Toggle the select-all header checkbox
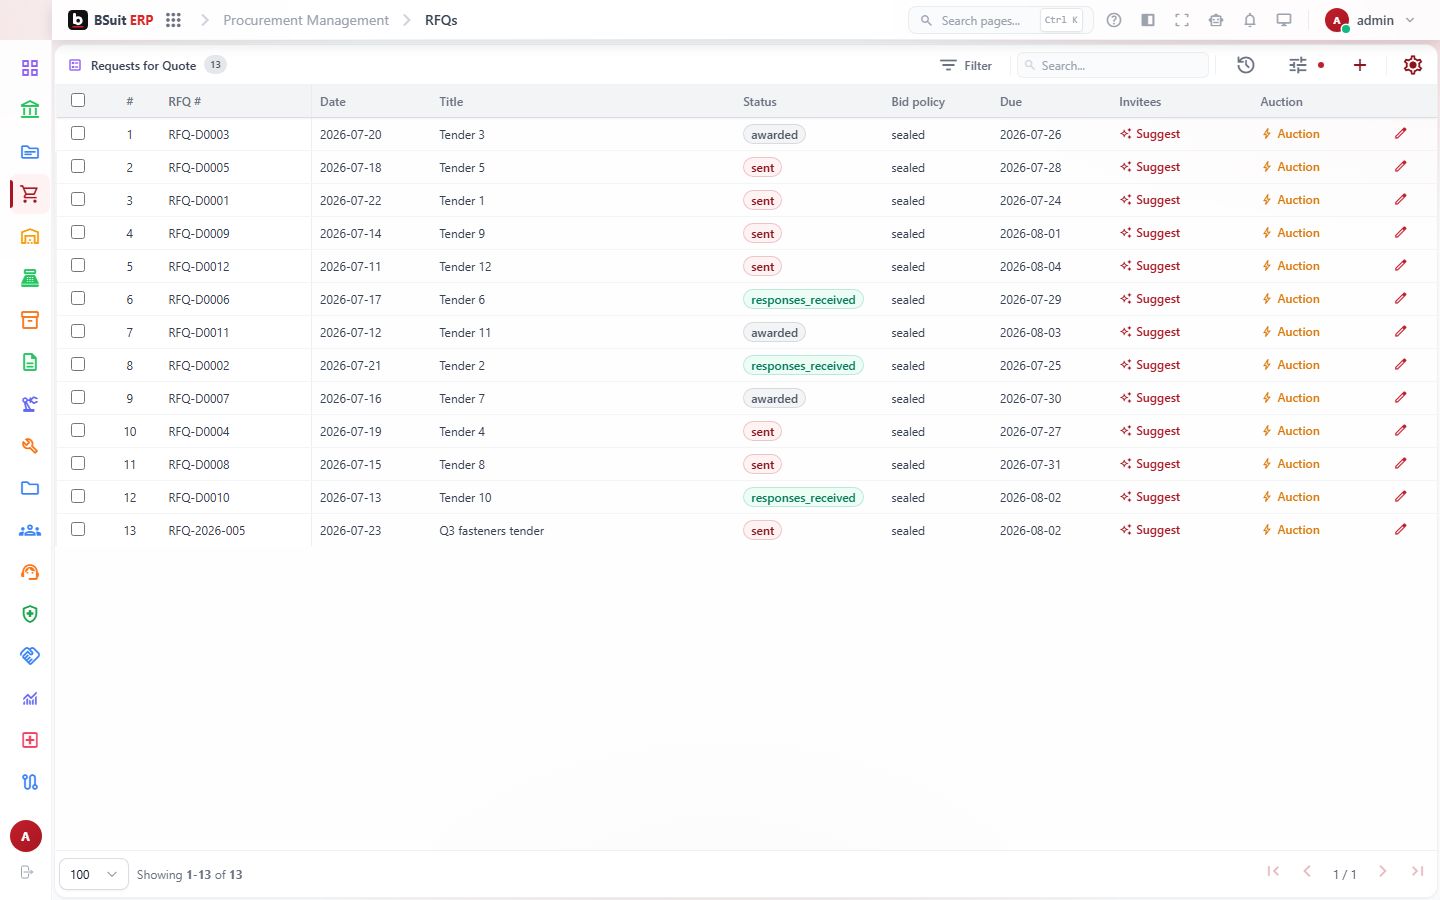 (x=78, y=100)
